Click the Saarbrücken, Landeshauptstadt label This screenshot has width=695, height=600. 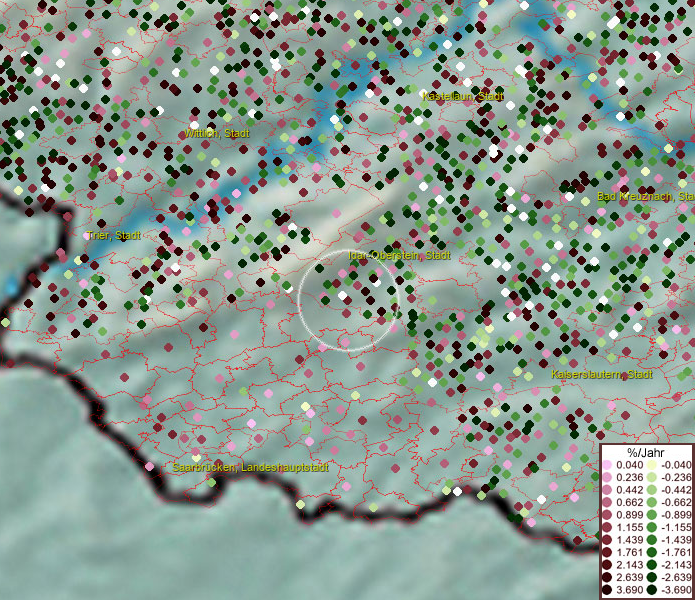pos(250,467)
